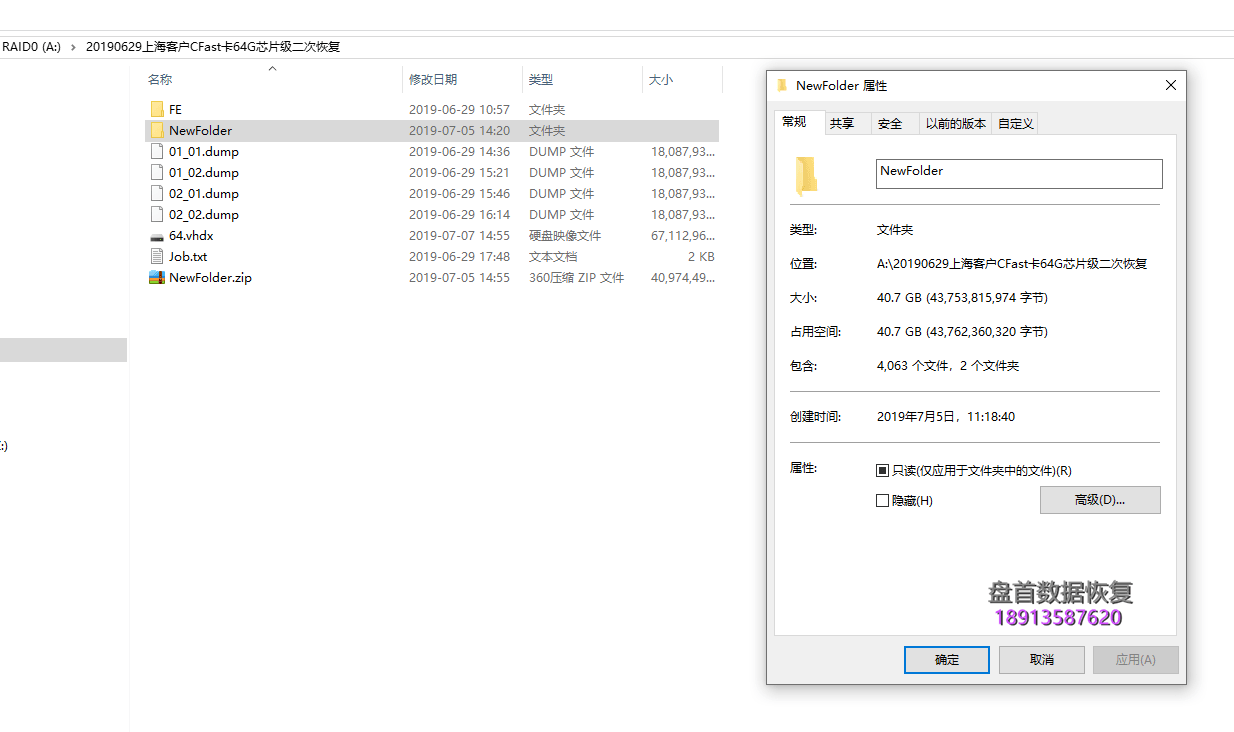Sort by the 类型 column header

point(541,79)
